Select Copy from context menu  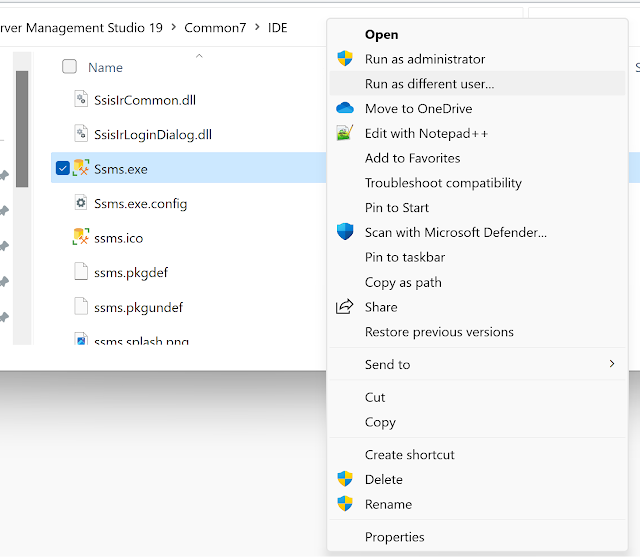pyautogui.click(x=380, y=422)
